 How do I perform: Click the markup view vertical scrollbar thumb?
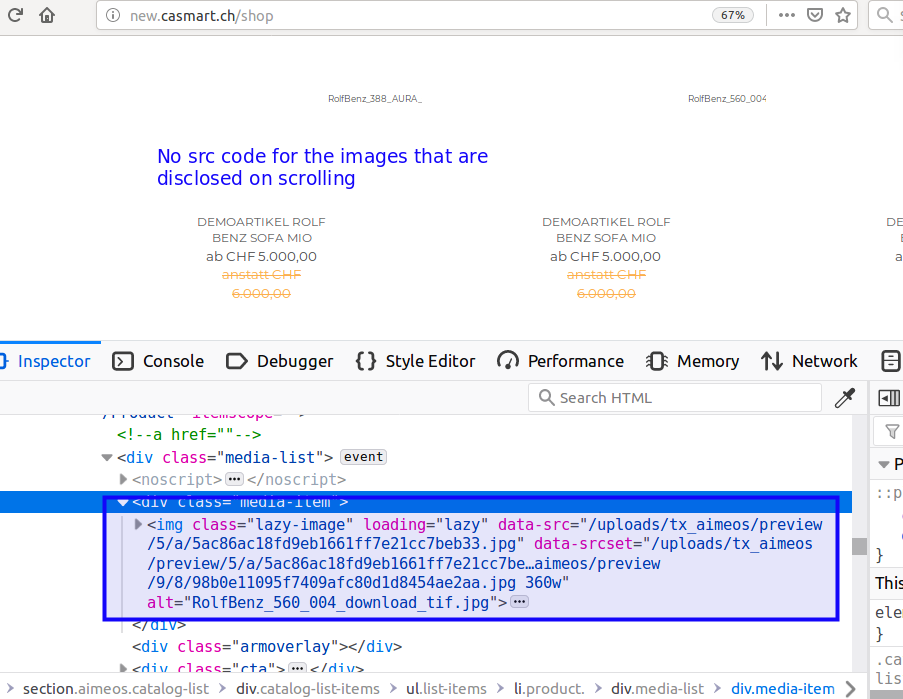pos(859,546)
